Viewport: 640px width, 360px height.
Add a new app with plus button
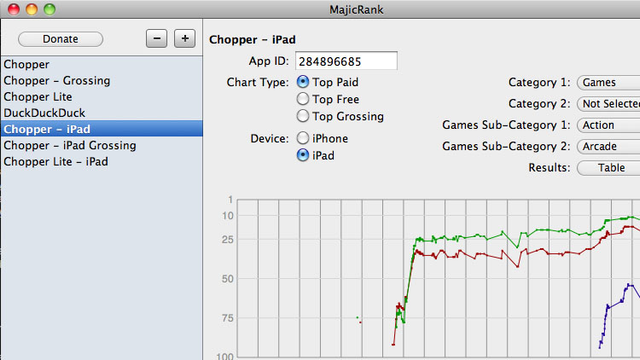(184, 39)
